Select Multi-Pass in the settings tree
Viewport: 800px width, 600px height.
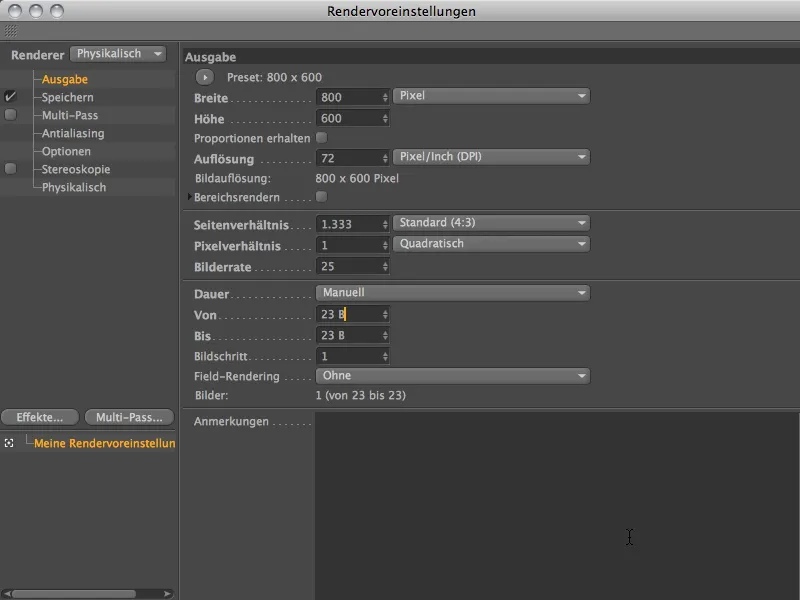pyautogui.click(x=70, y=115)
